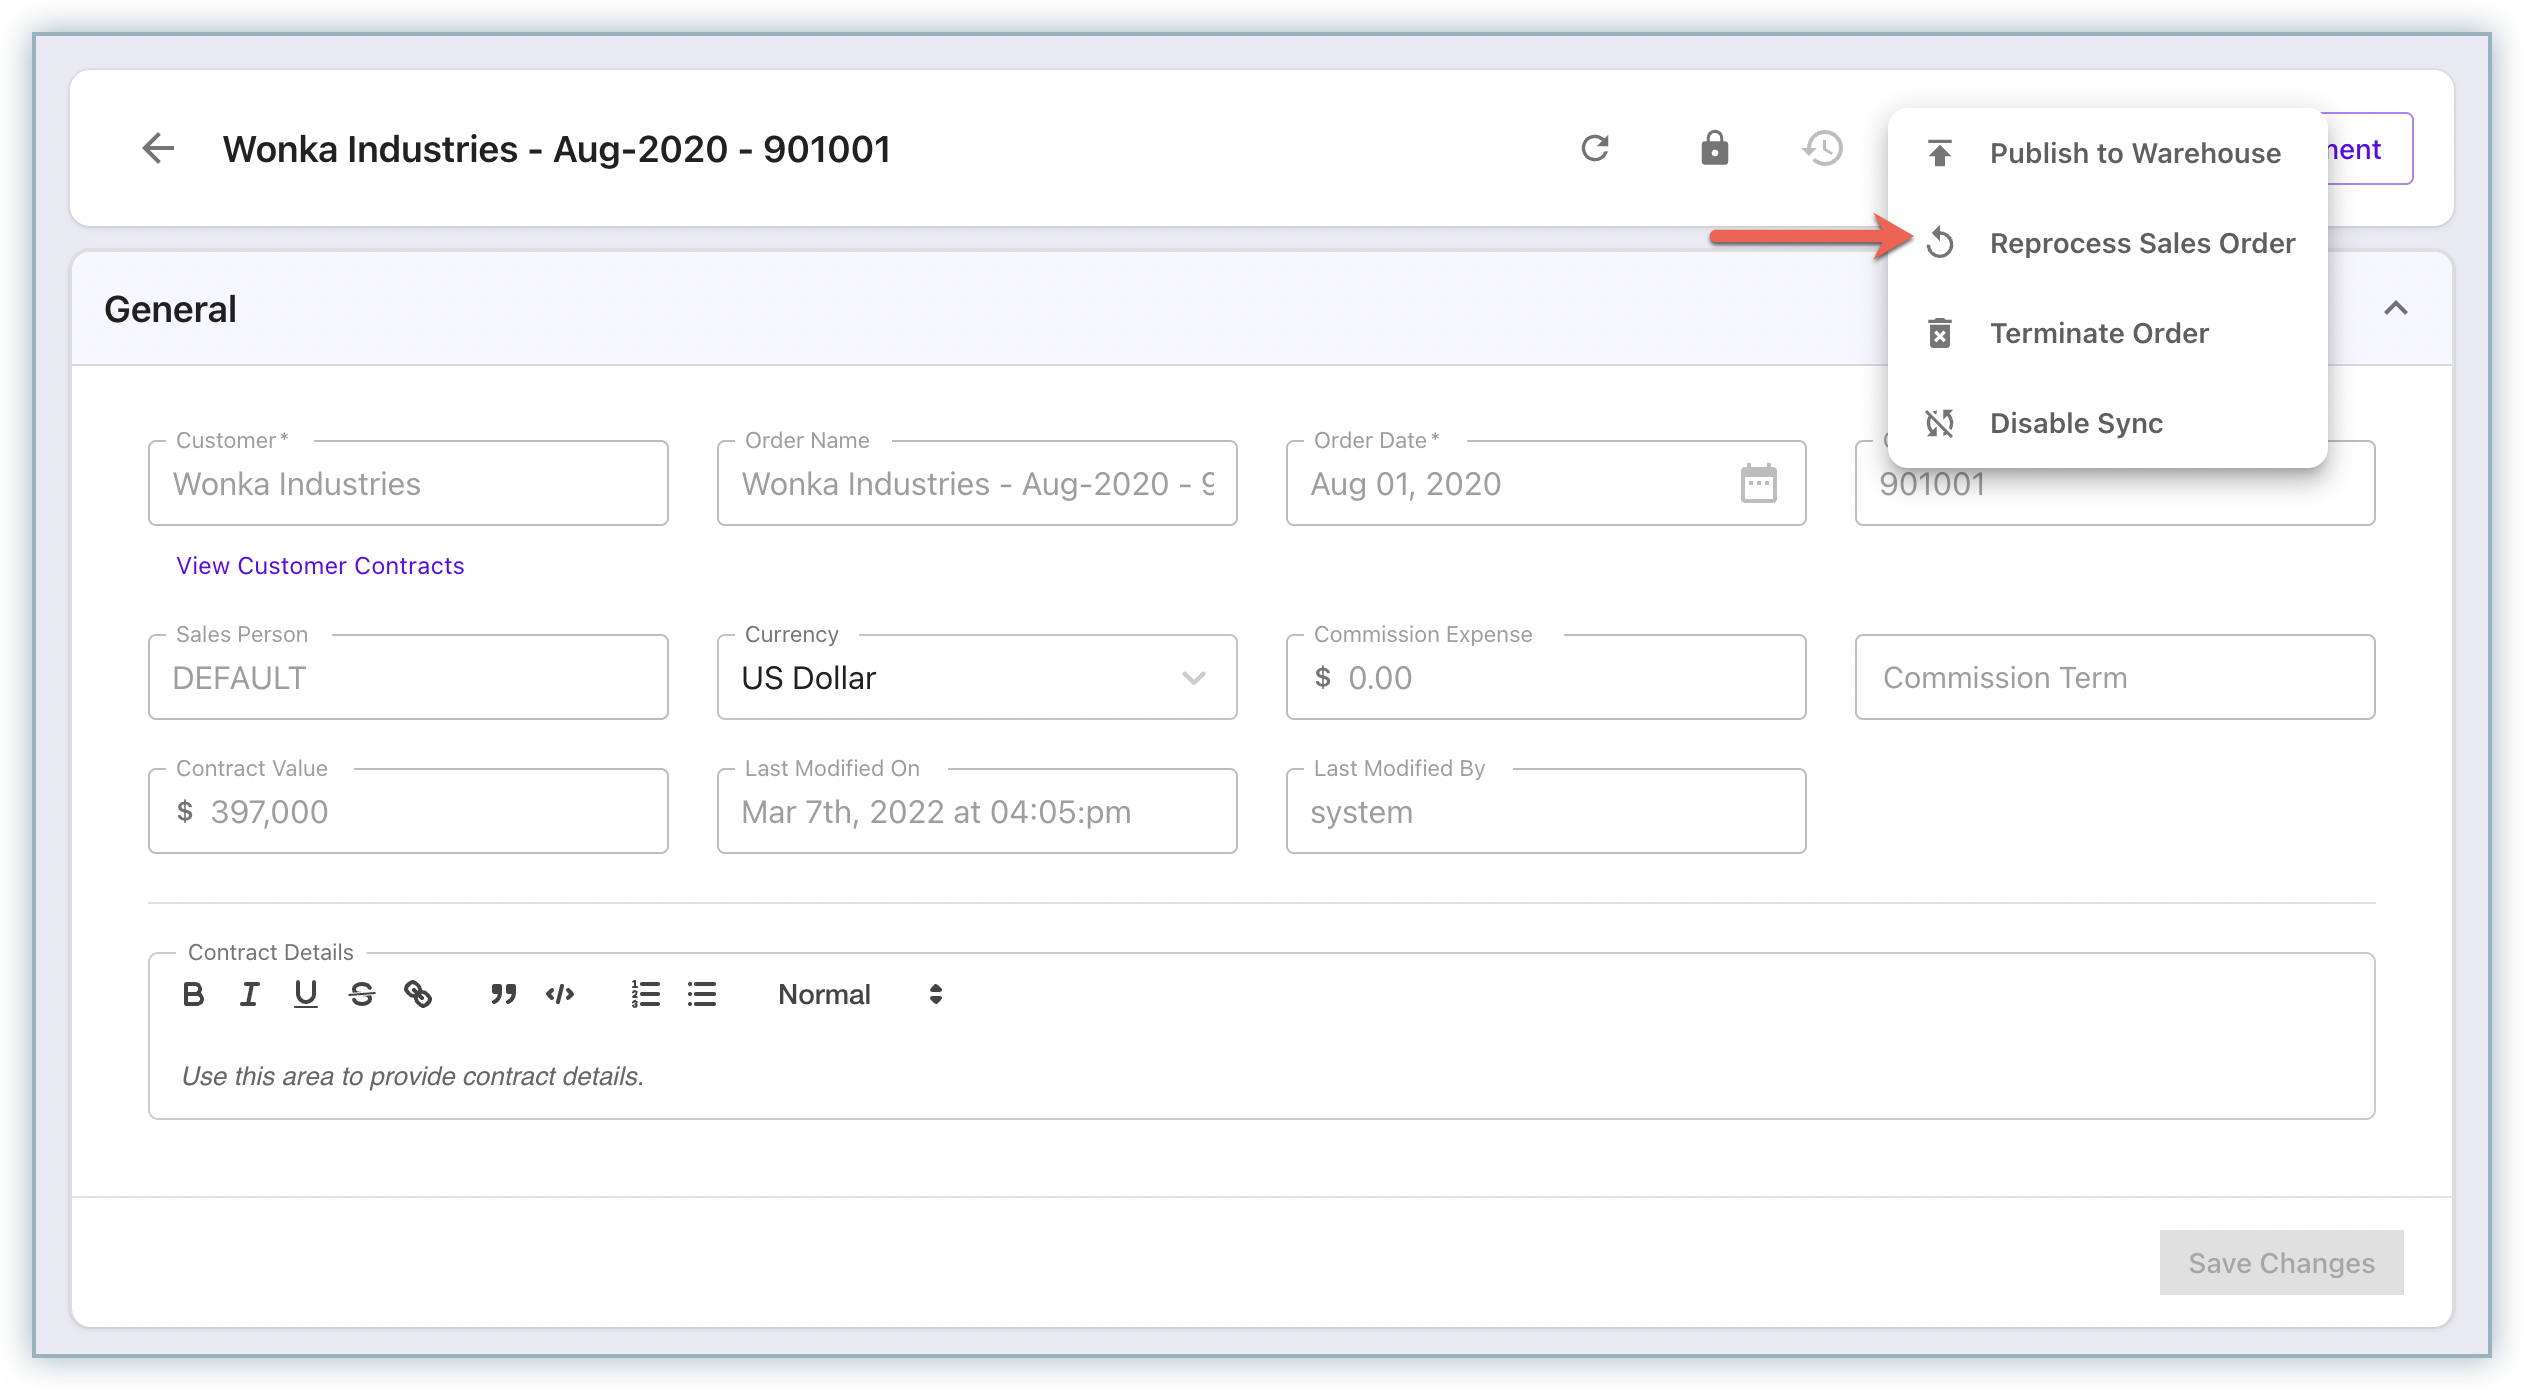Create a numbered list in editor
The width and height of the screenshot is (2524, 1390).
[x=645, y=994]
